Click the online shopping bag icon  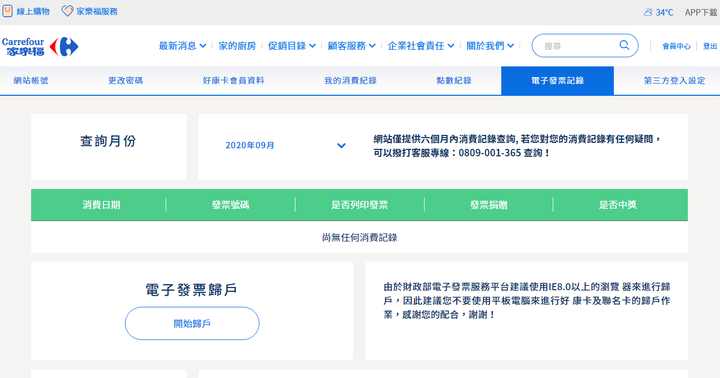click(7, 11)
